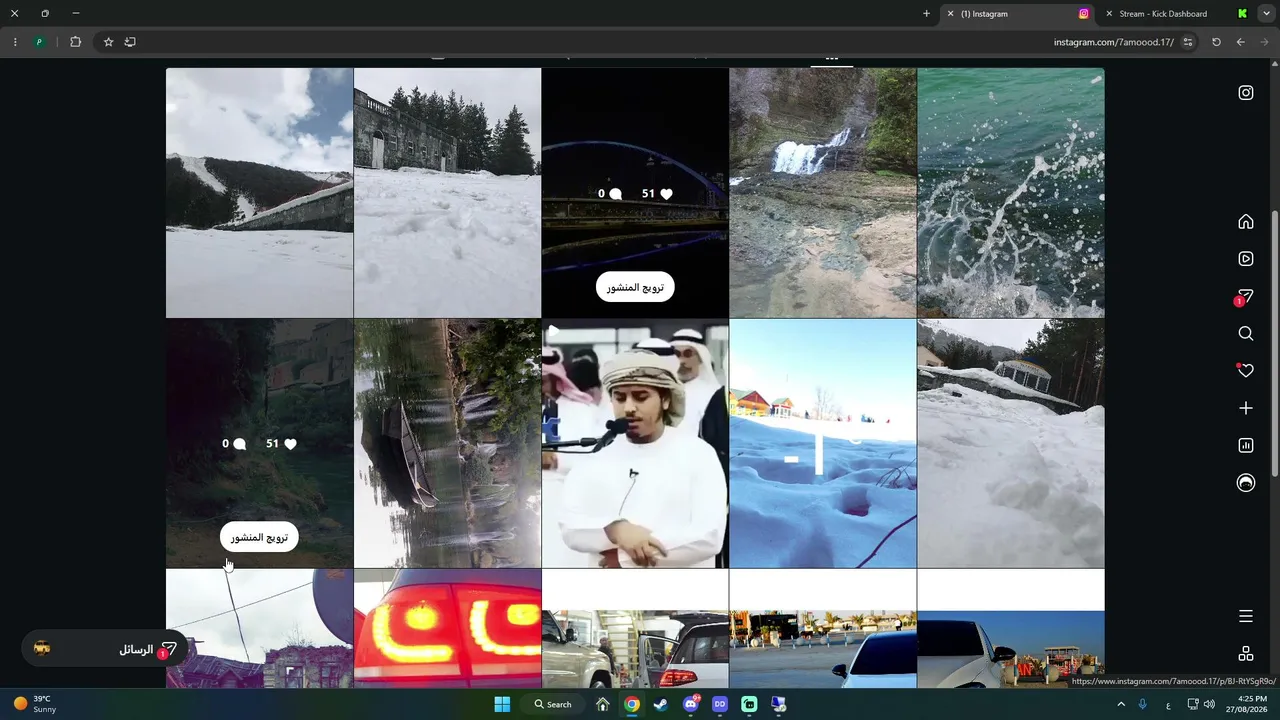The width and height of the screenshot is (1280, 720).
Task: Open the rocky waterfall post
Action: coord(823,193)
